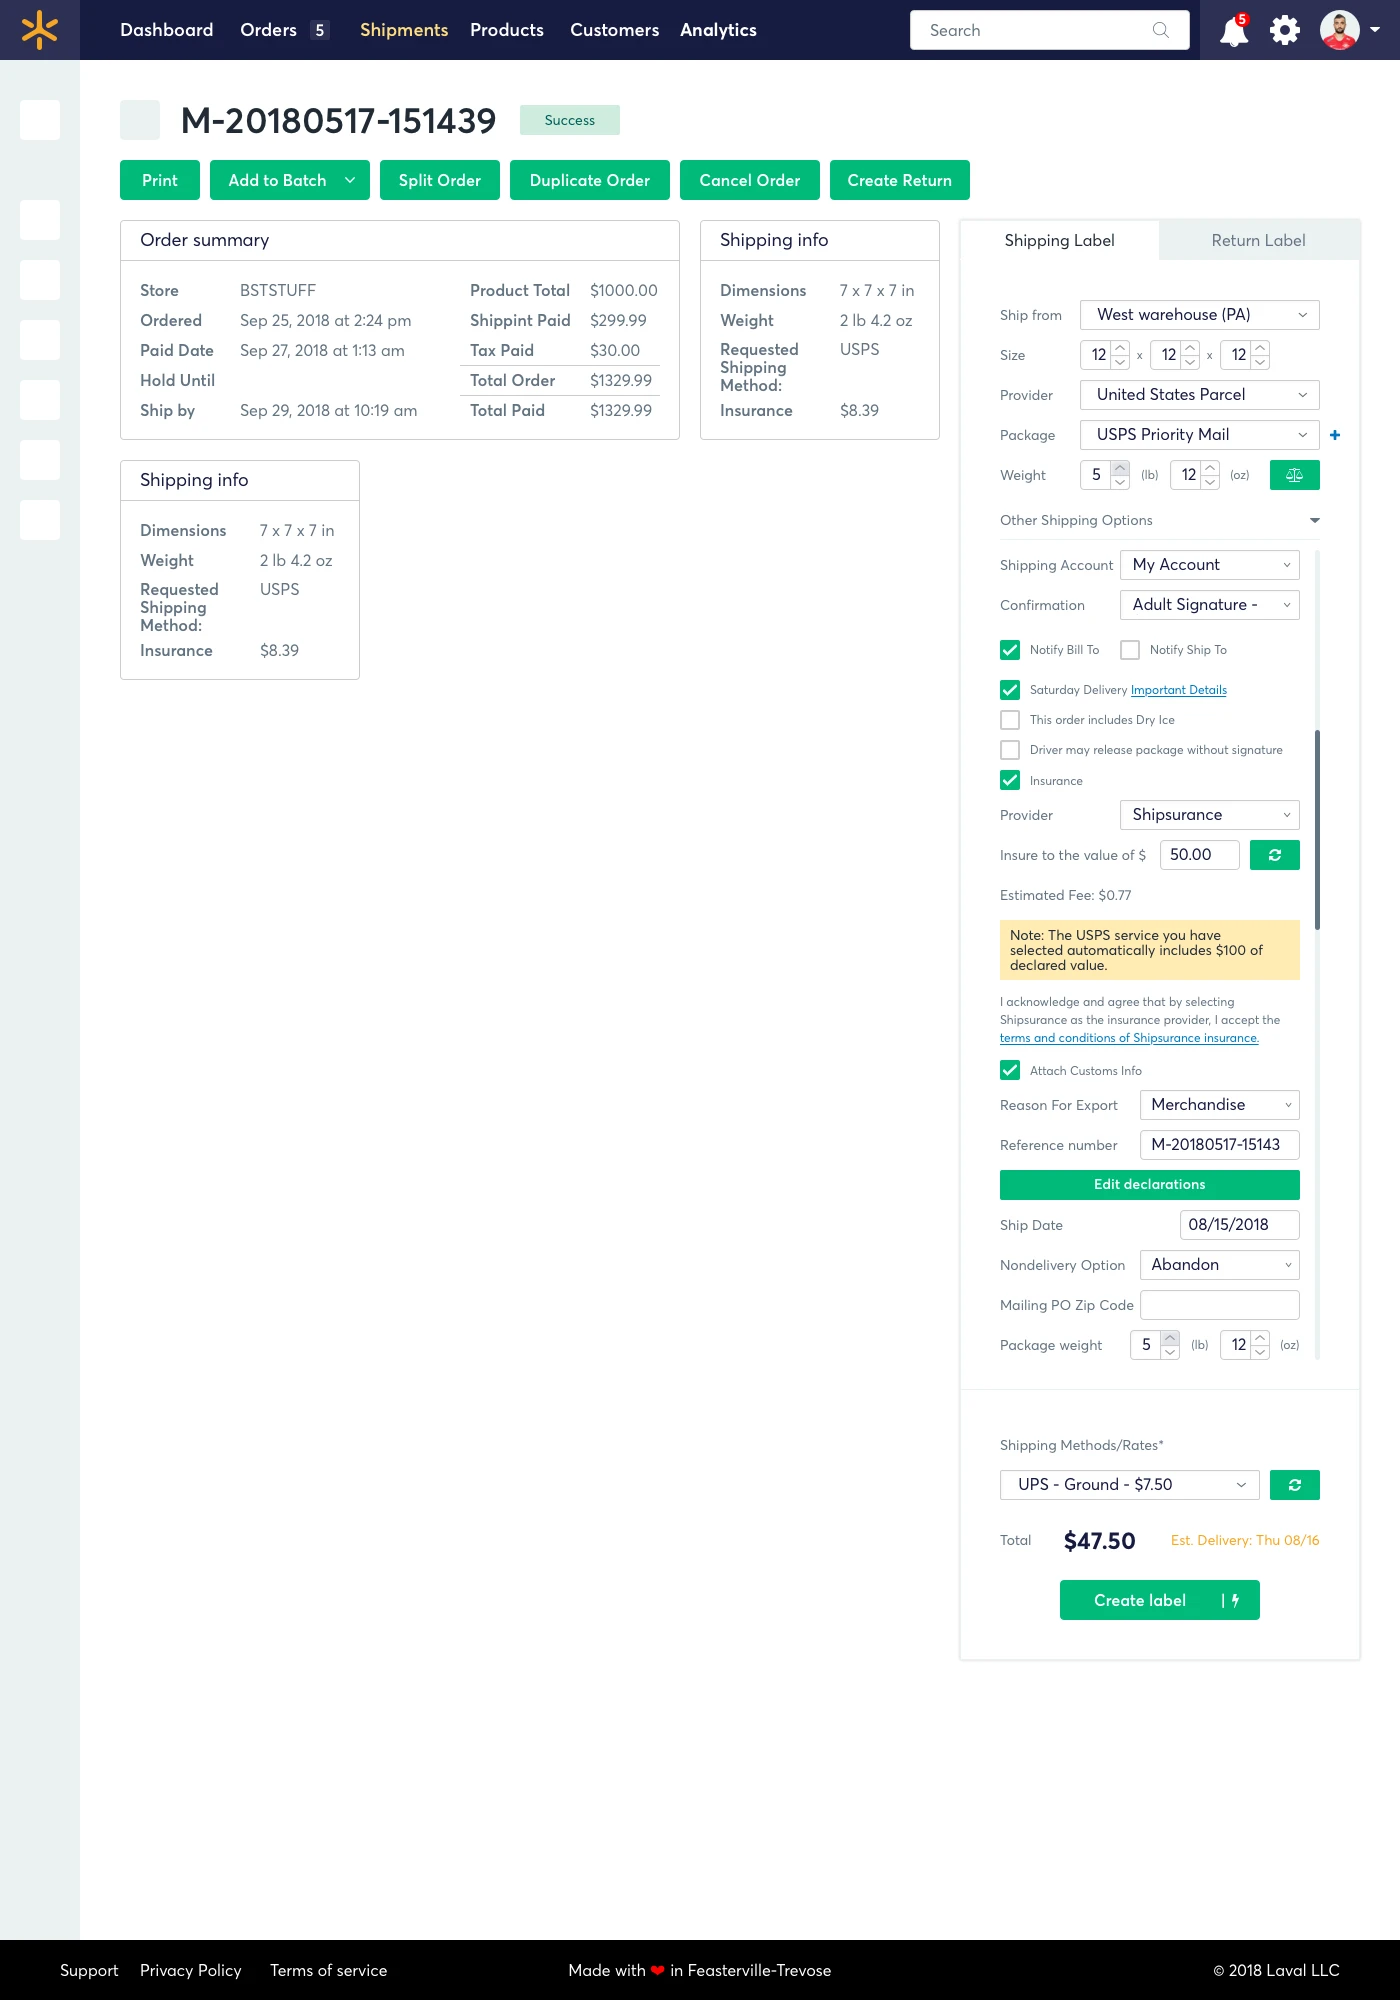The height and width of the screenshot is (2000, 1400).
Task: Expand the Confirmation Adult Signature dropdown
Action: pos(1209,605)
